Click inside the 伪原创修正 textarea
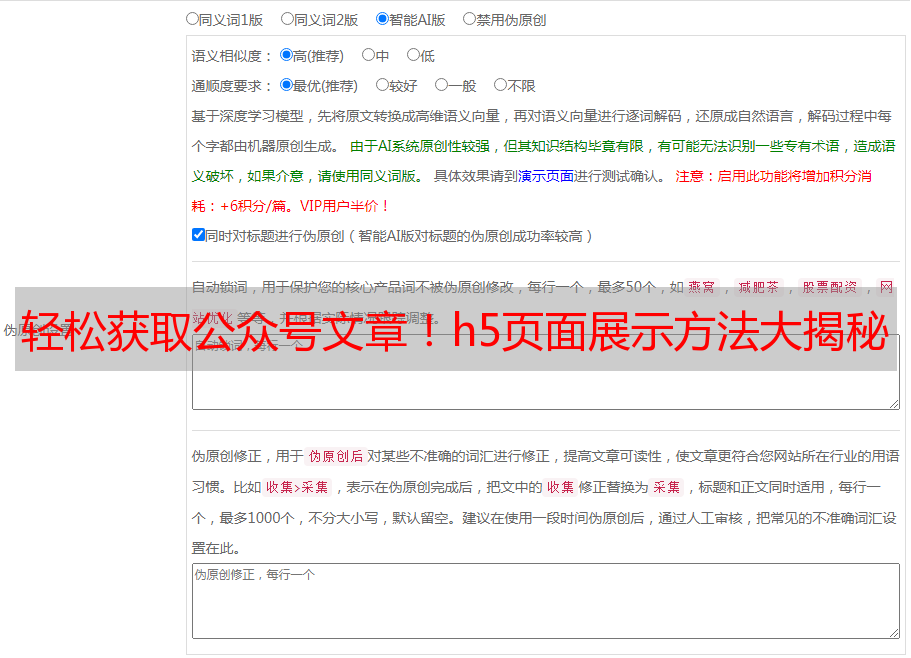 (x=546, y=601)
